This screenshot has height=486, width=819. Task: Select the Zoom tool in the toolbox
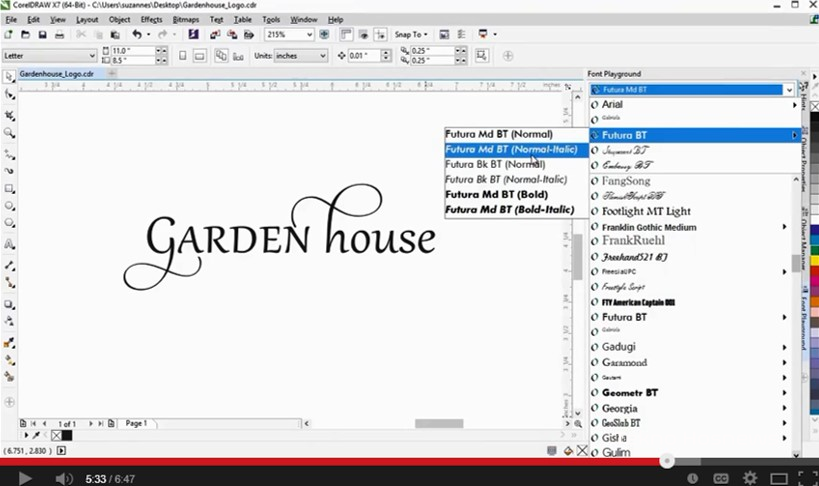9,133
